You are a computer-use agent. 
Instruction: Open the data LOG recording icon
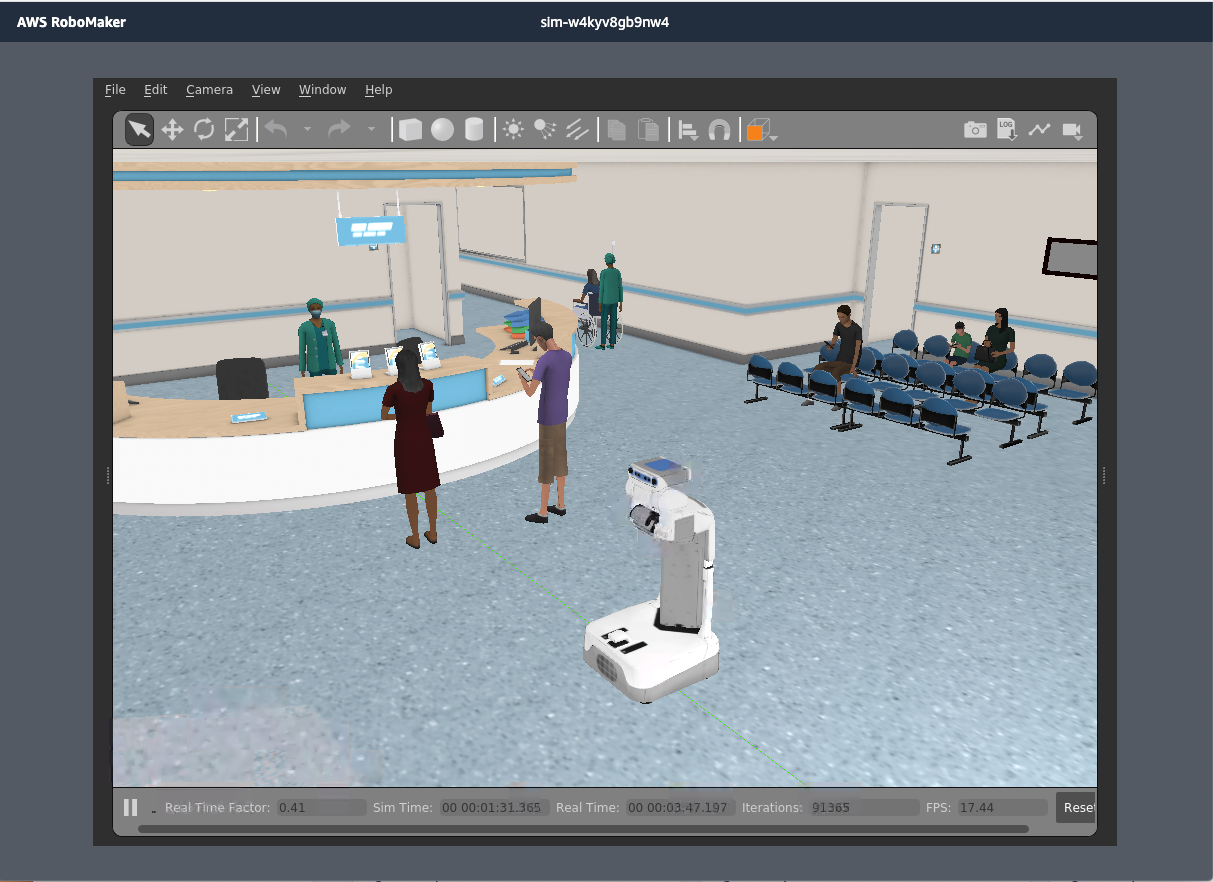point(1007,129)
